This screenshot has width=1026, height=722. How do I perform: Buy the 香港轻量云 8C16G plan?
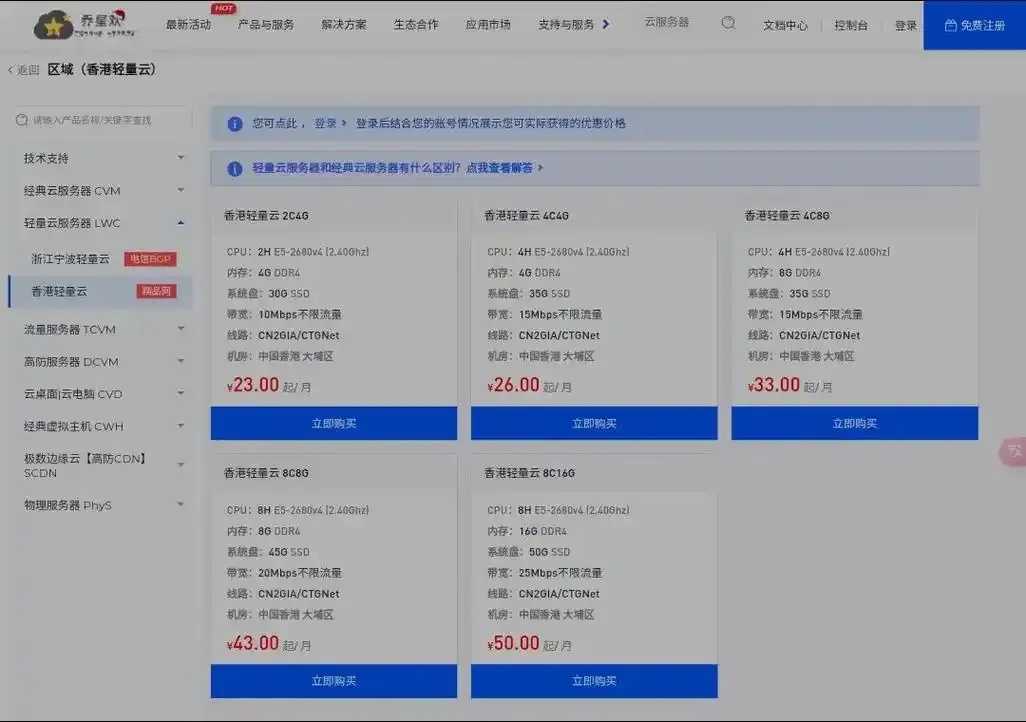594,681
